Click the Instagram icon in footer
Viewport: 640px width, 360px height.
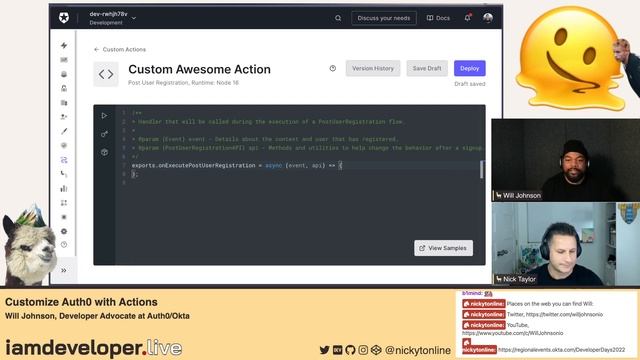pos(363,350)
